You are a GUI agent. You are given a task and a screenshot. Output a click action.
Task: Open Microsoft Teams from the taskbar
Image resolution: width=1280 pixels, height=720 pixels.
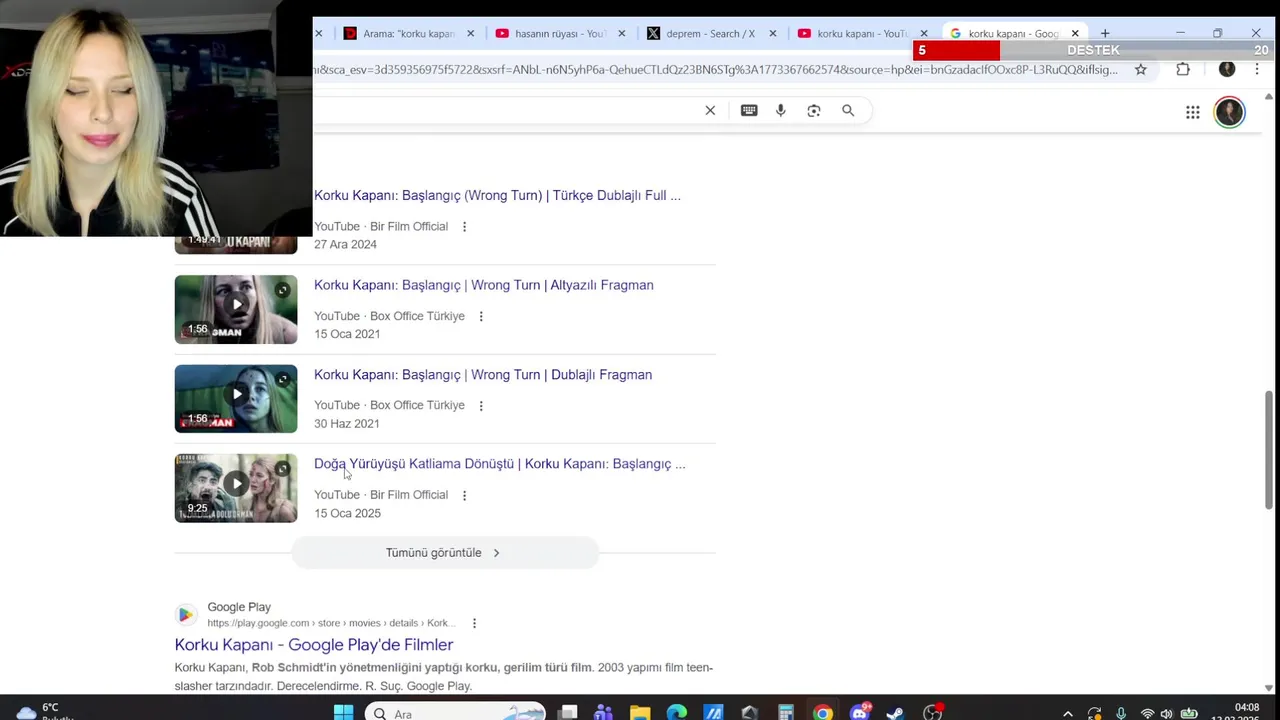[603, 712]
